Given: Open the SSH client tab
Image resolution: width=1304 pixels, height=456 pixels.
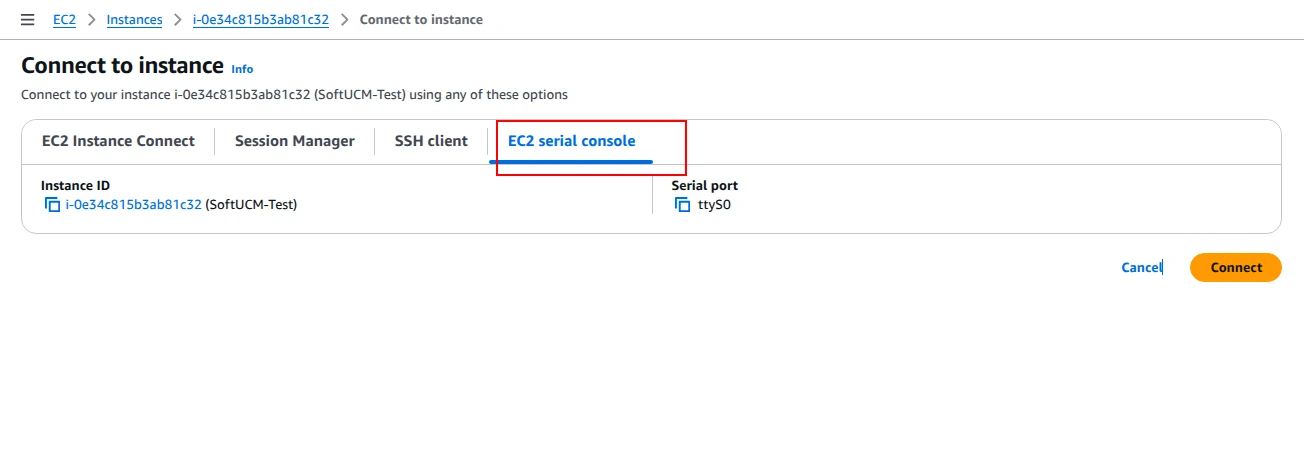Looking at the screenshot, I should [431, 141].
